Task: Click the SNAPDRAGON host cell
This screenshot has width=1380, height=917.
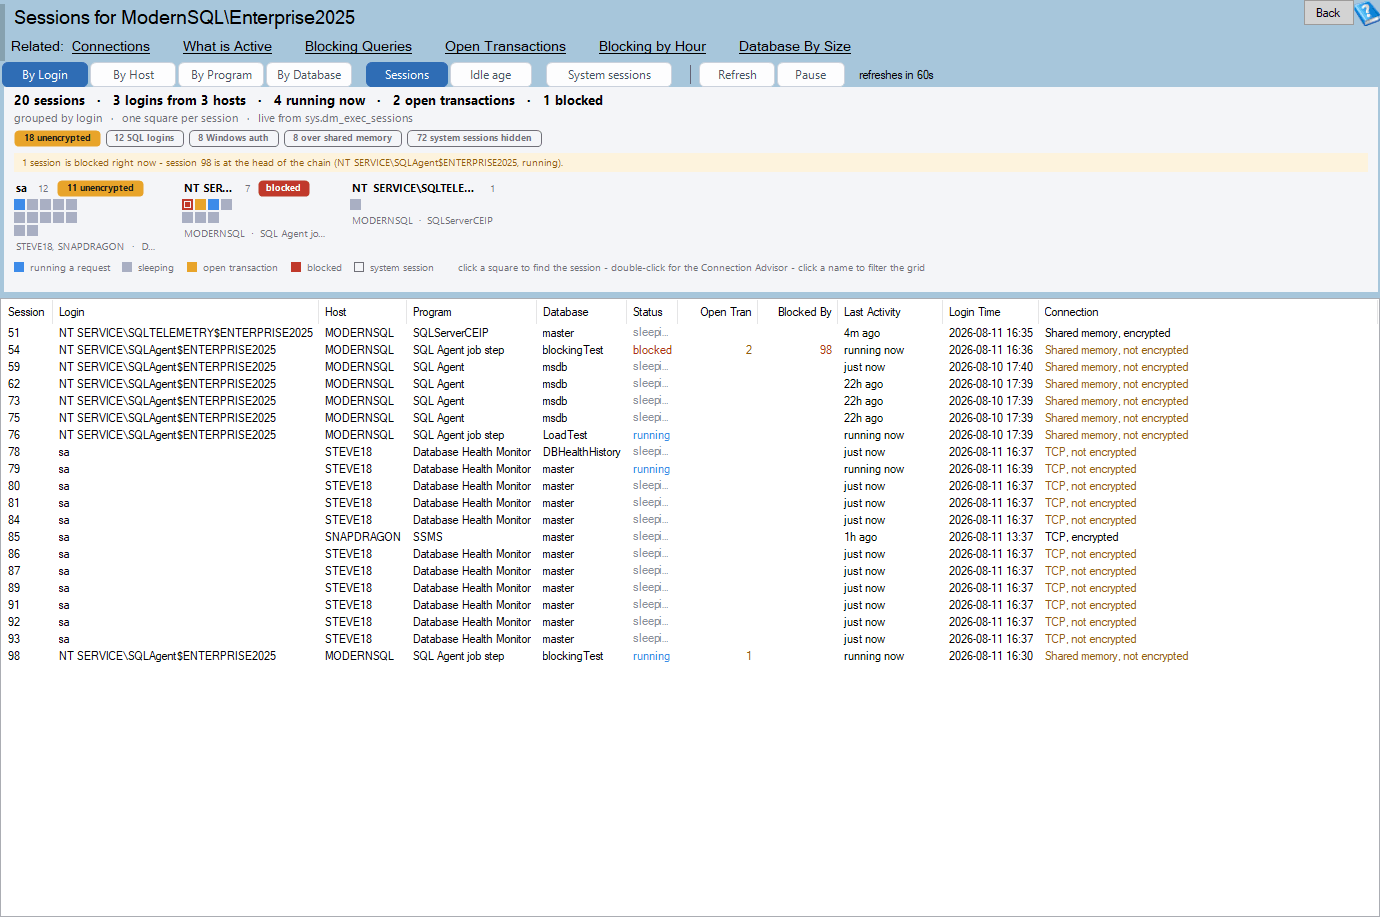Action: (362, 537)
